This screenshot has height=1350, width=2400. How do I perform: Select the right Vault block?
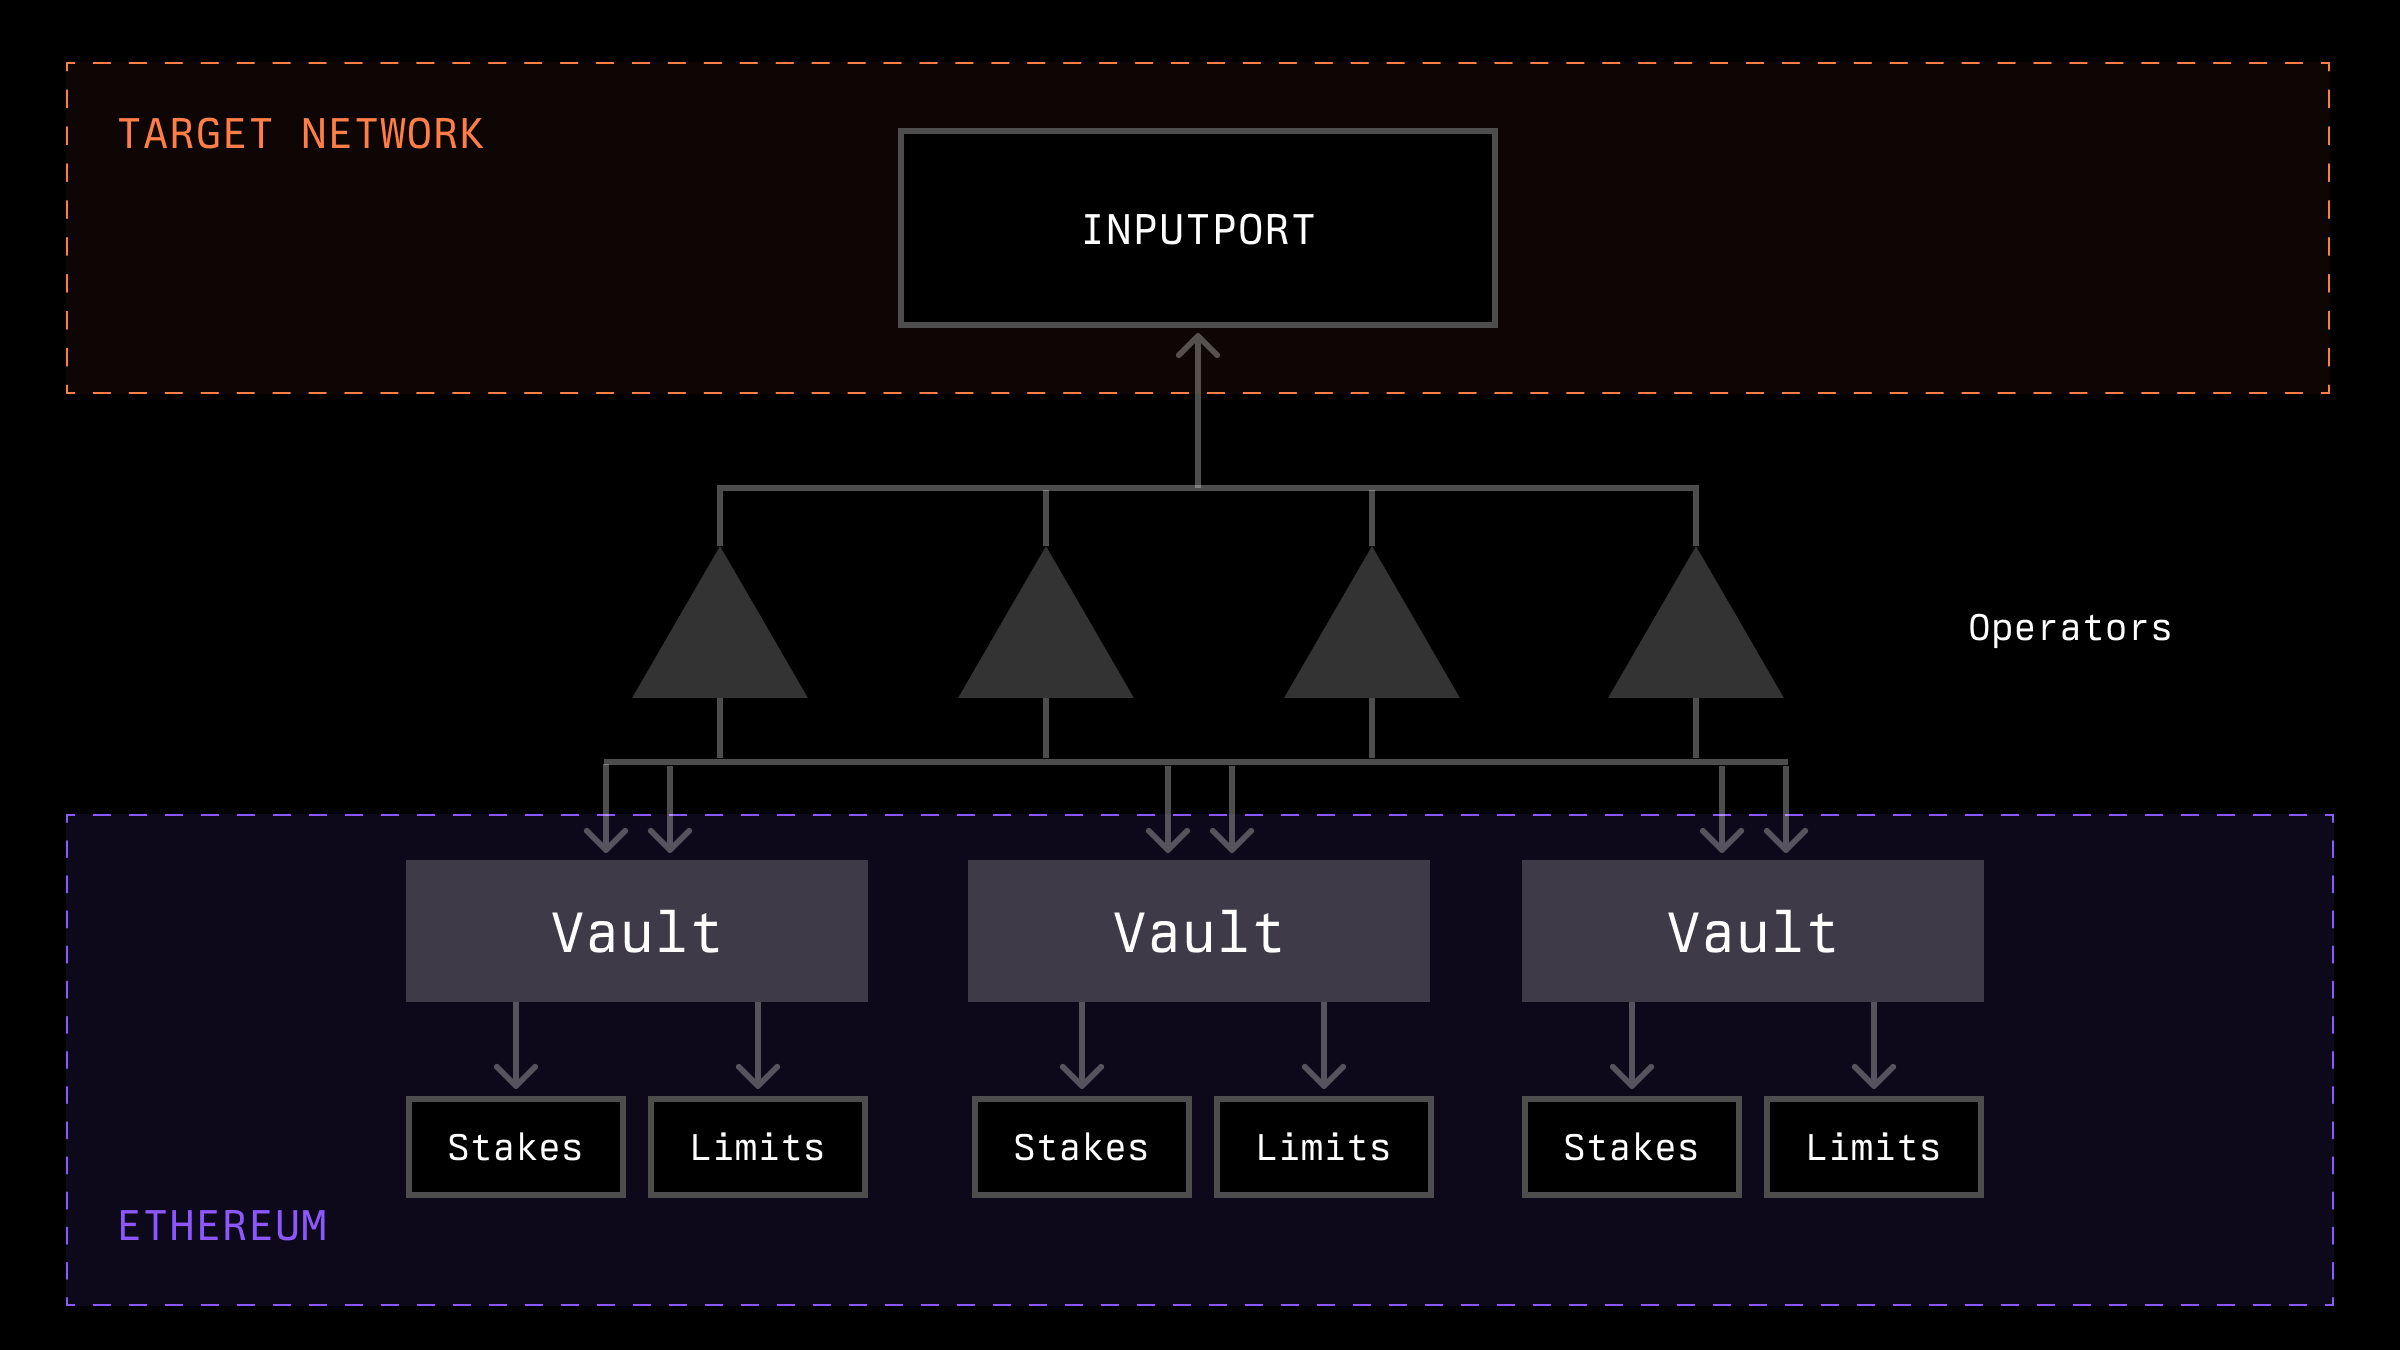click(1752, 931)
